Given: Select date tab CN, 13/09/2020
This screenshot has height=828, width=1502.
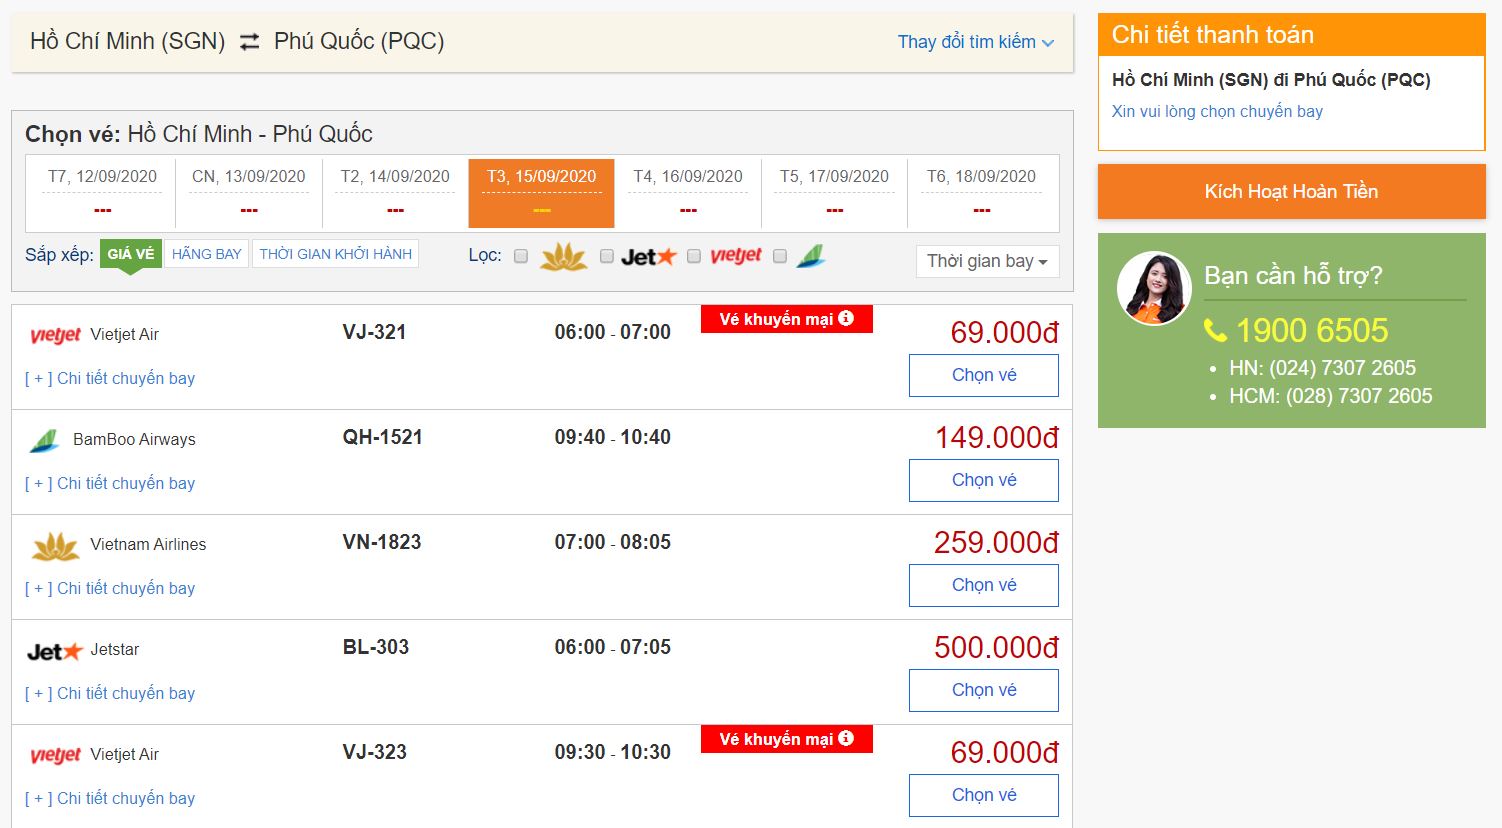Looking at the screenshot, I should [x=249, y=192].
